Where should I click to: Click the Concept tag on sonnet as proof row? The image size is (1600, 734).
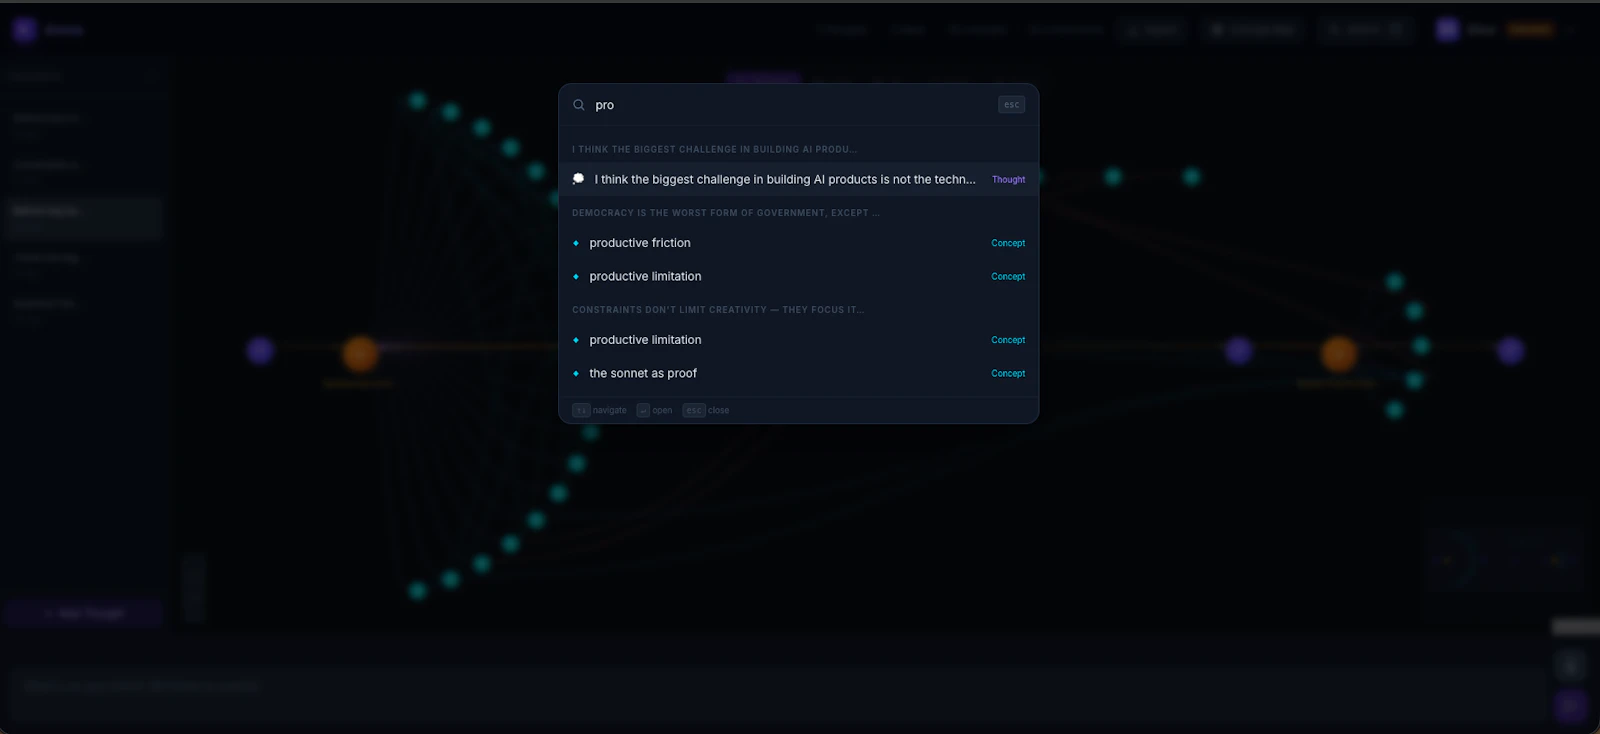tap(1008, 374)
